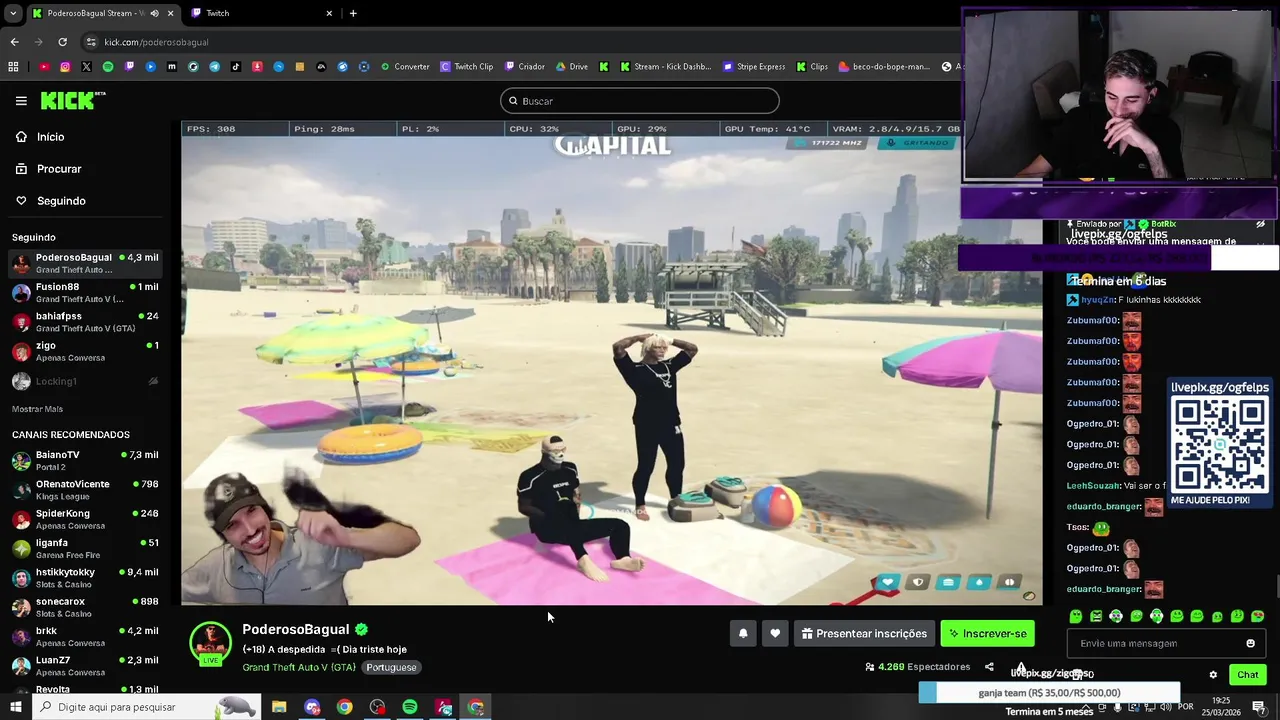Open Procurar in the sidebar

click(59, 169)
